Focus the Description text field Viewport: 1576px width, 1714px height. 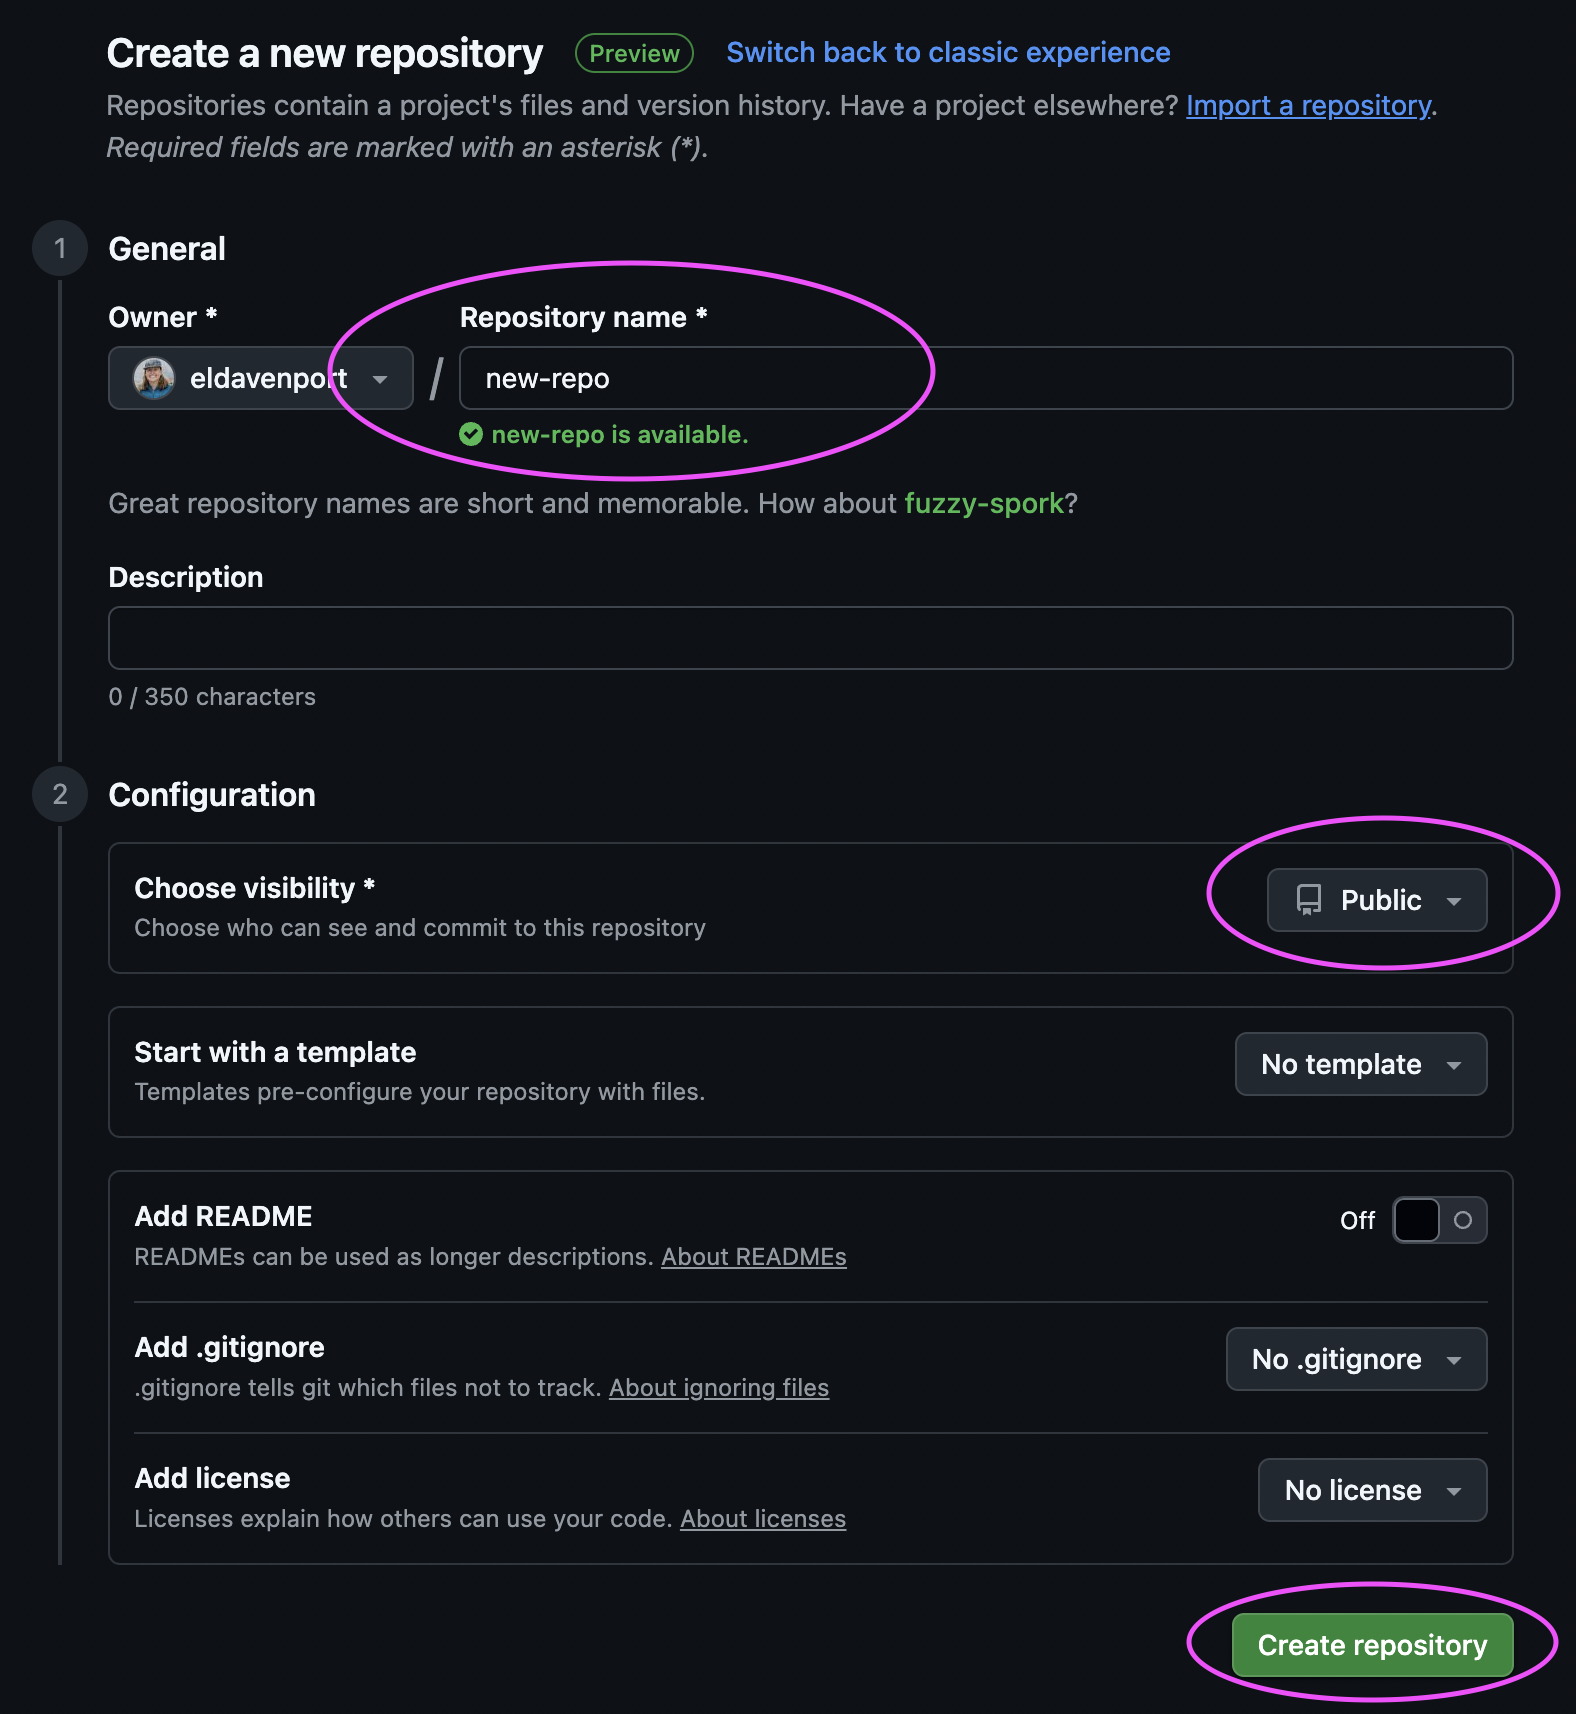(810, 638)
